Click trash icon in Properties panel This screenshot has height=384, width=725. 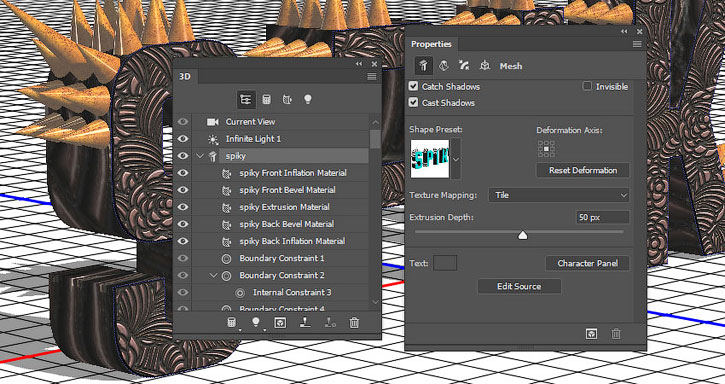pyautogui.click(x=616, y=334)
